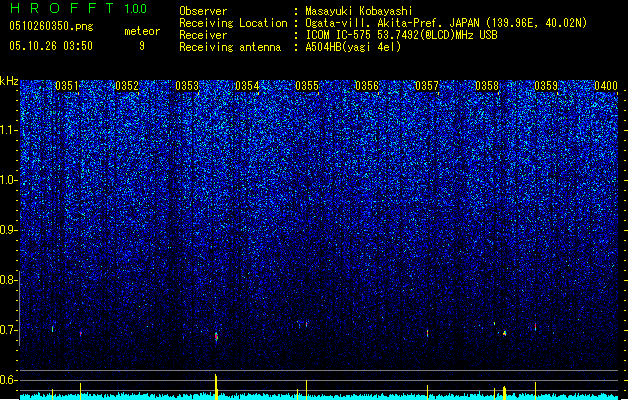
Task: Click the strong meteor echo below the 0353 marker
Action: [216, 336]
